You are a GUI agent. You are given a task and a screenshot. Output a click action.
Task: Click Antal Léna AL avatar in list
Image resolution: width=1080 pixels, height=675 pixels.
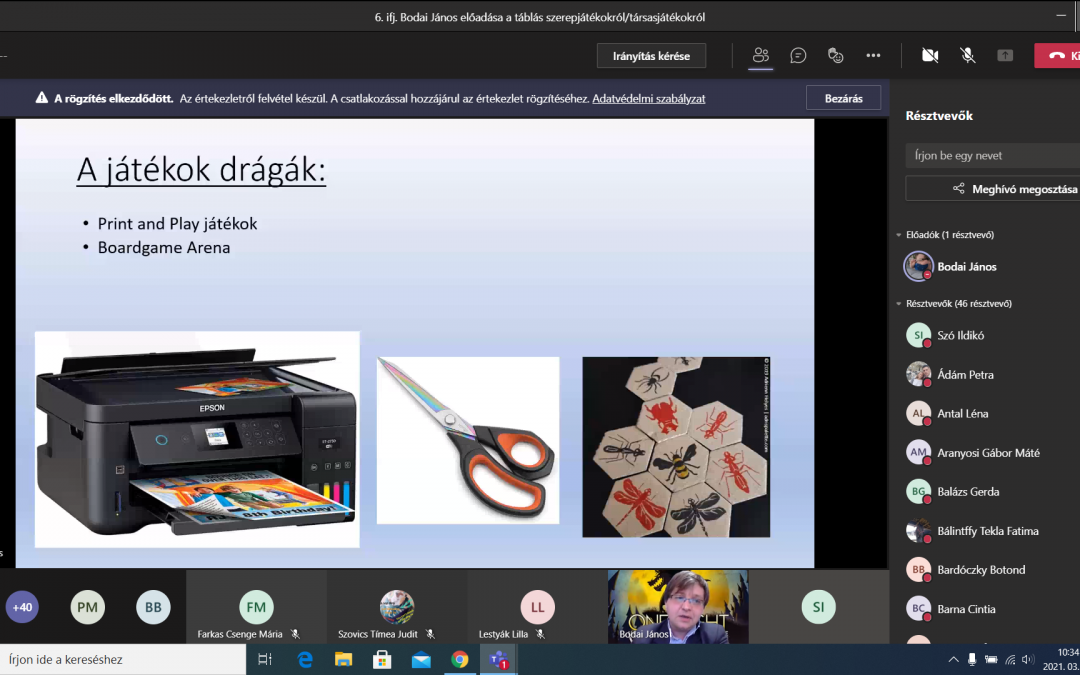coord(918,413)
